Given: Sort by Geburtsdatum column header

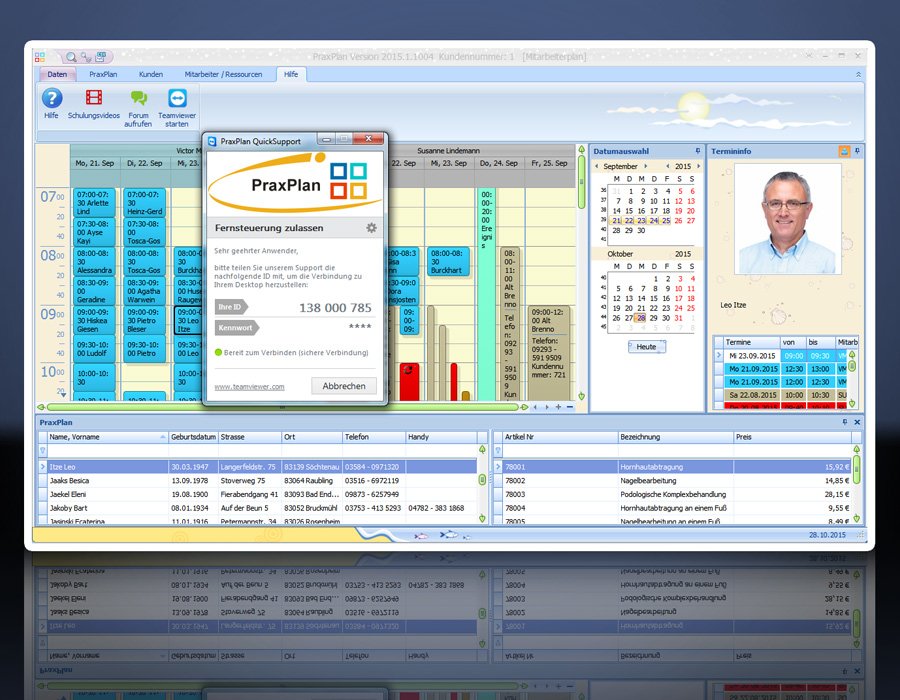Looking at the screenshot, I should tap(193, 437).
